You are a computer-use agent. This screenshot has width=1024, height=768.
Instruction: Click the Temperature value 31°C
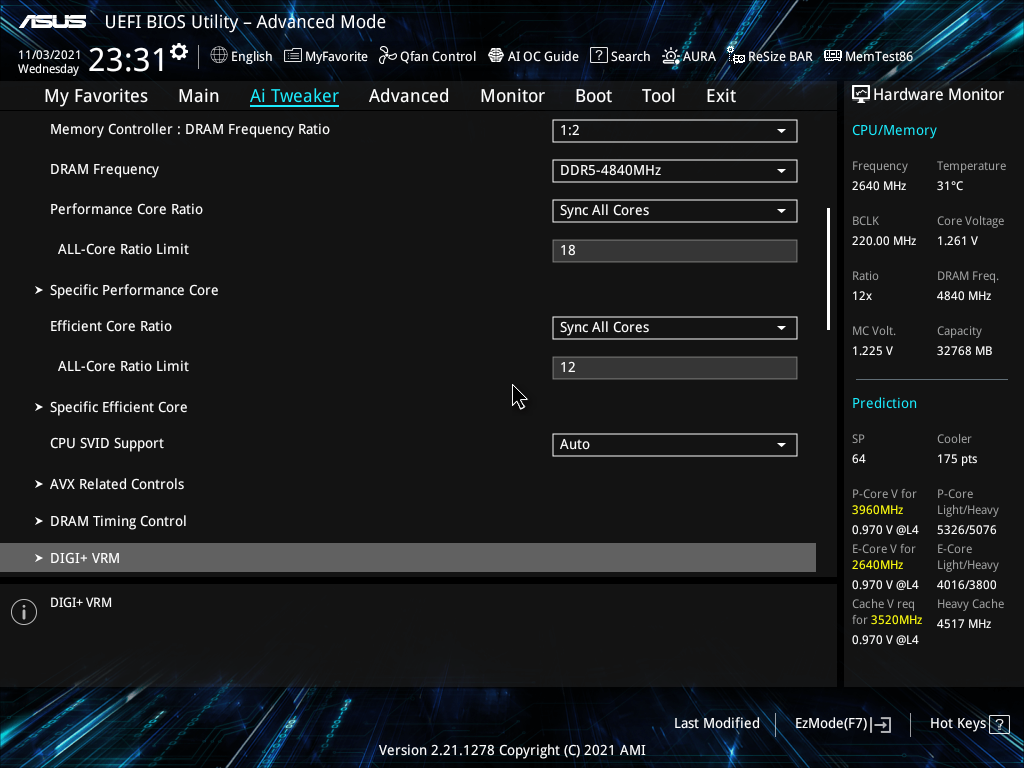coord(950,186)
